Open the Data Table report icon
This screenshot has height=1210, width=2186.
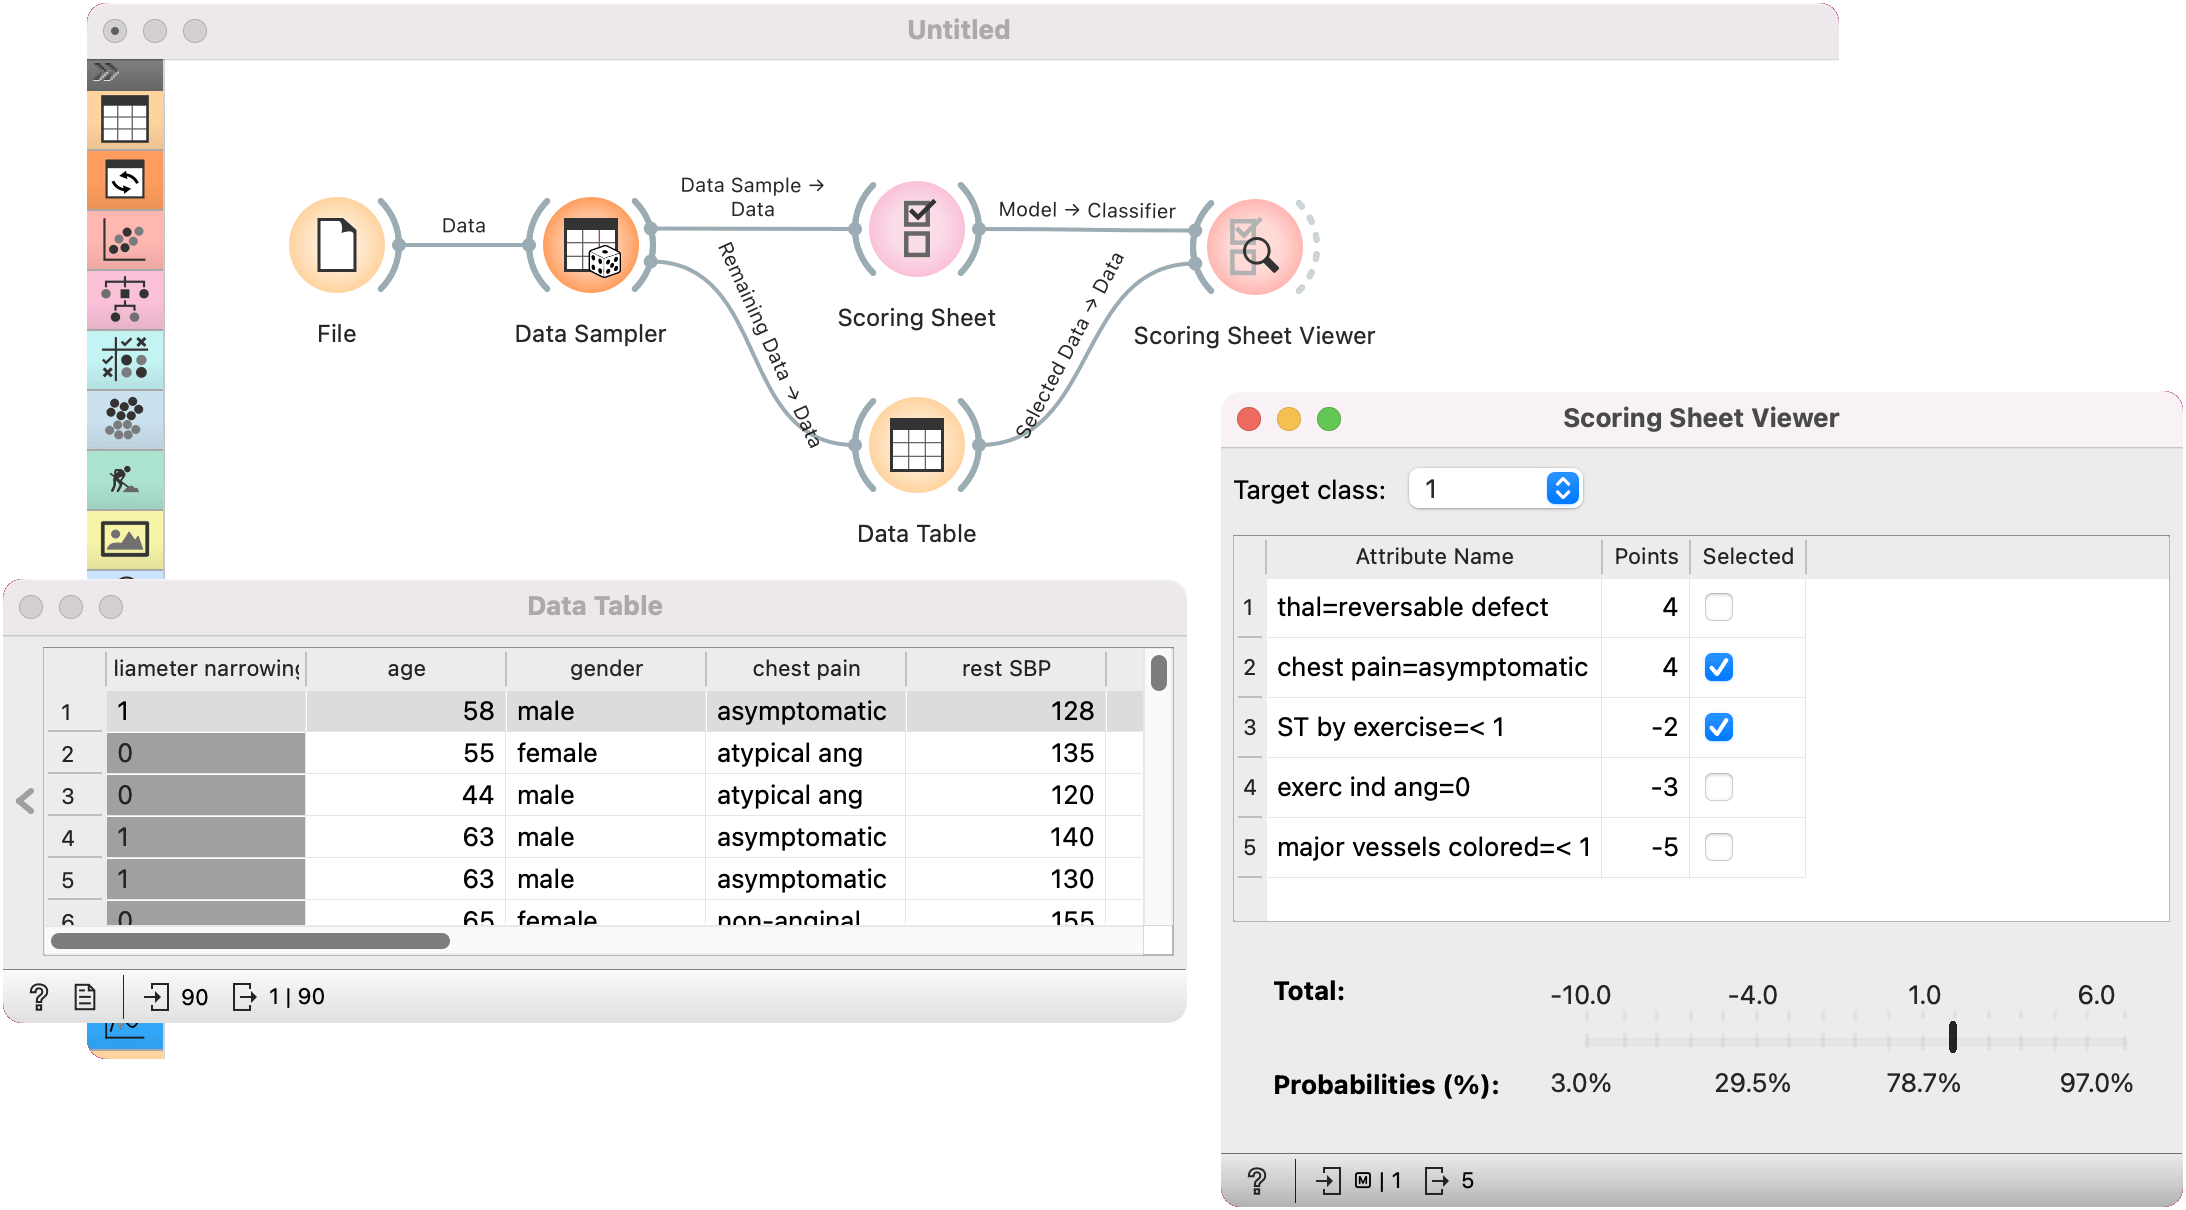point(85,996)
